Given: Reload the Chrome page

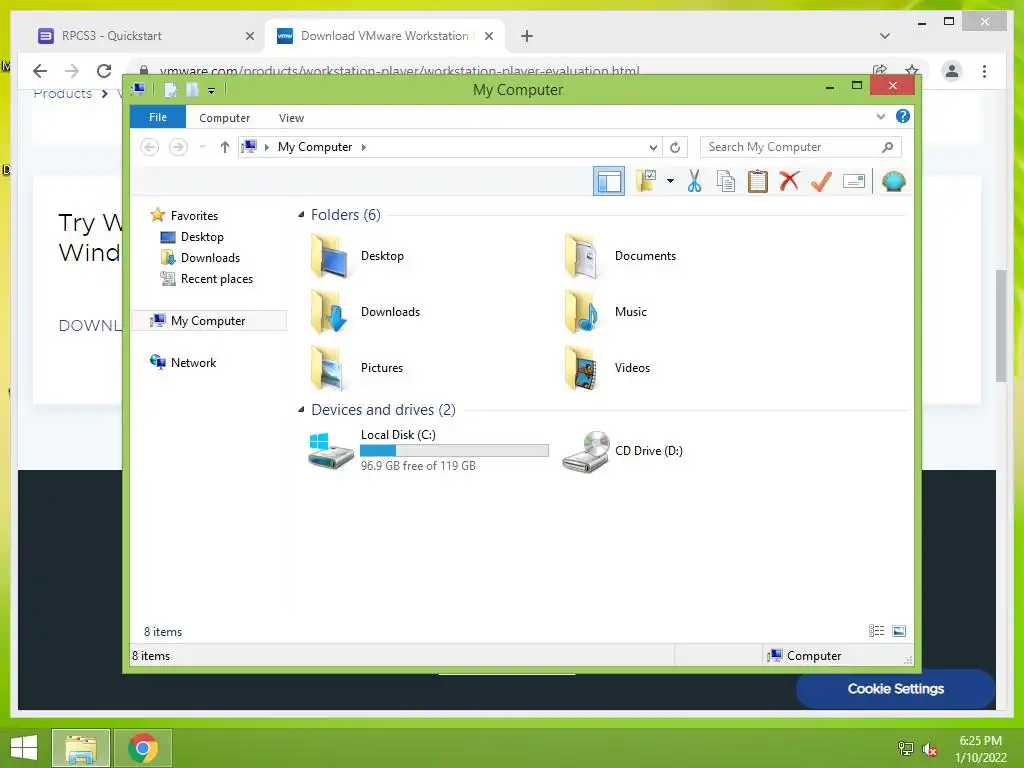Looking at the screenshot, I should 104,71.
